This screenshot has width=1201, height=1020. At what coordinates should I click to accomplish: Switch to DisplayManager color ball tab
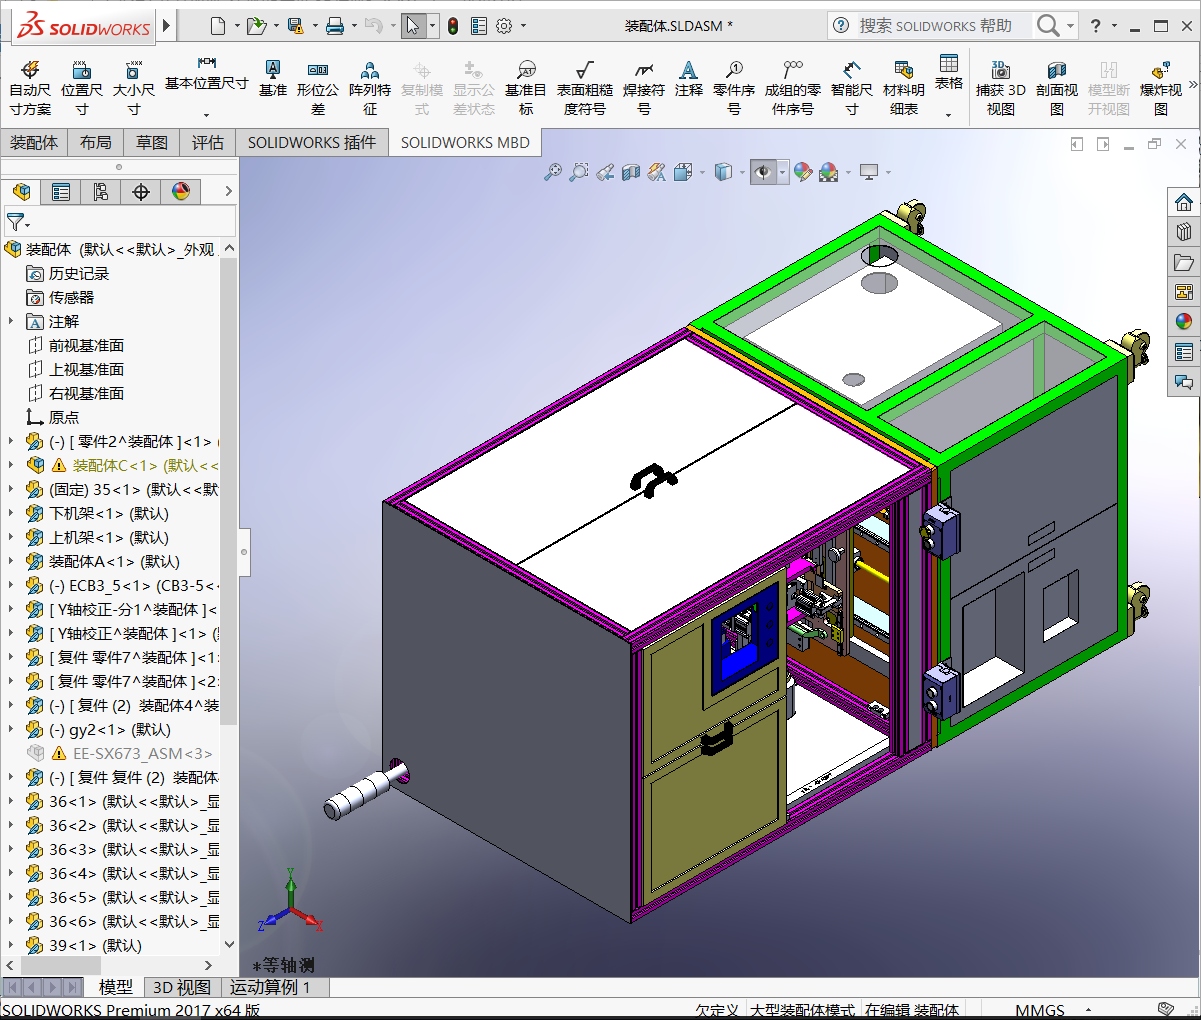tap(181, 191)
